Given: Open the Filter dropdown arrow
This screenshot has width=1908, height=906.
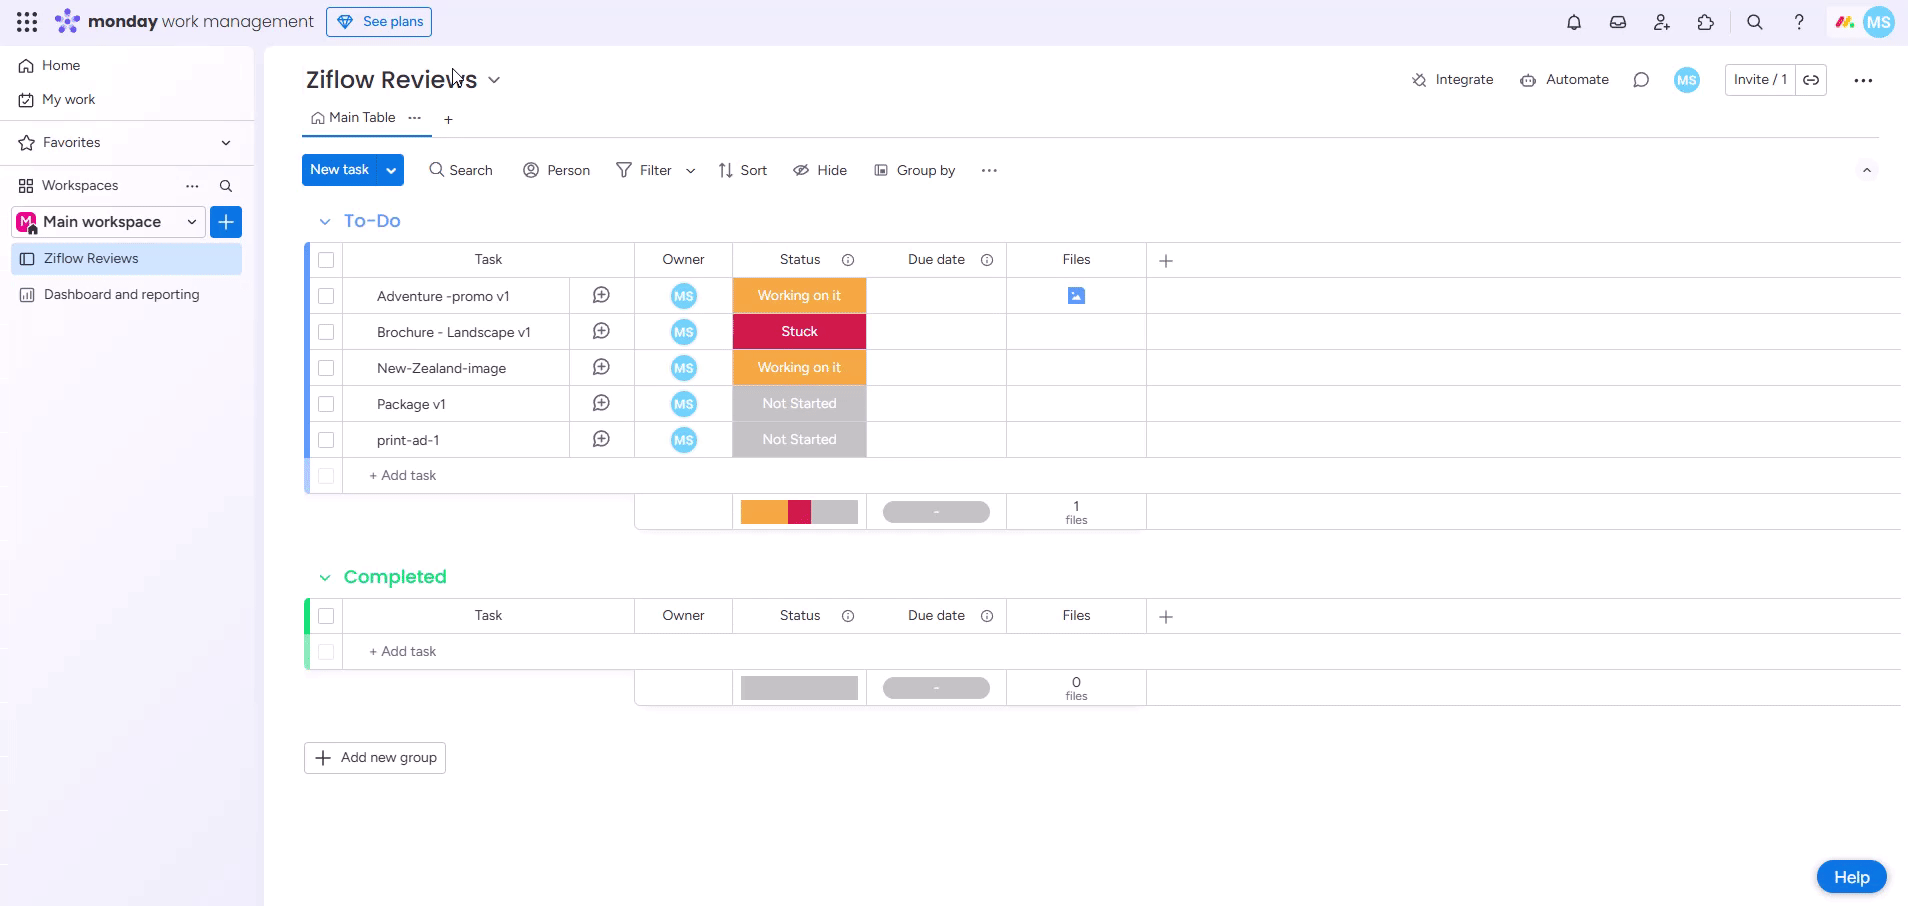Looking at the screenshot, I should [x=690, y=171].
